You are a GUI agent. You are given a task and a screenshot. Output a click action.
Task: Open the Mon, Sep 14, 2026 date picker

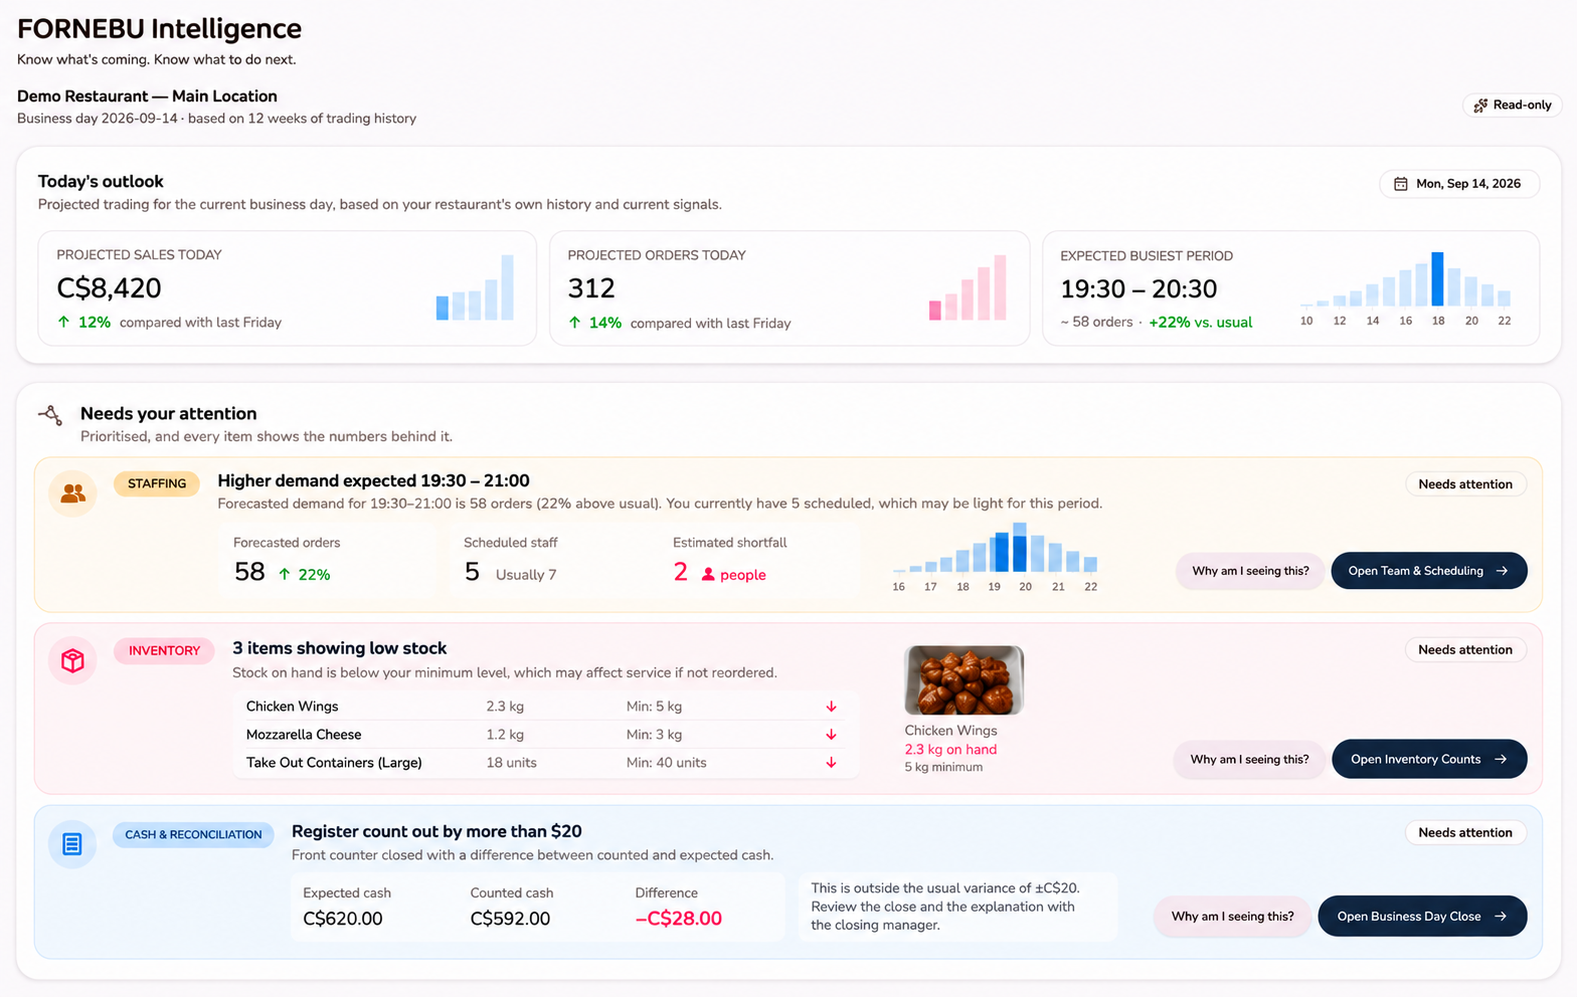[x=1459, y=184]
